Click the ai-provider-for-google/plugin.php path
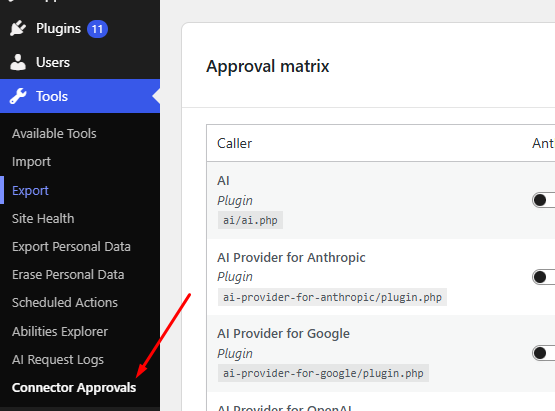The width and height of the screenshot is (555, 411). pos(323,373)
